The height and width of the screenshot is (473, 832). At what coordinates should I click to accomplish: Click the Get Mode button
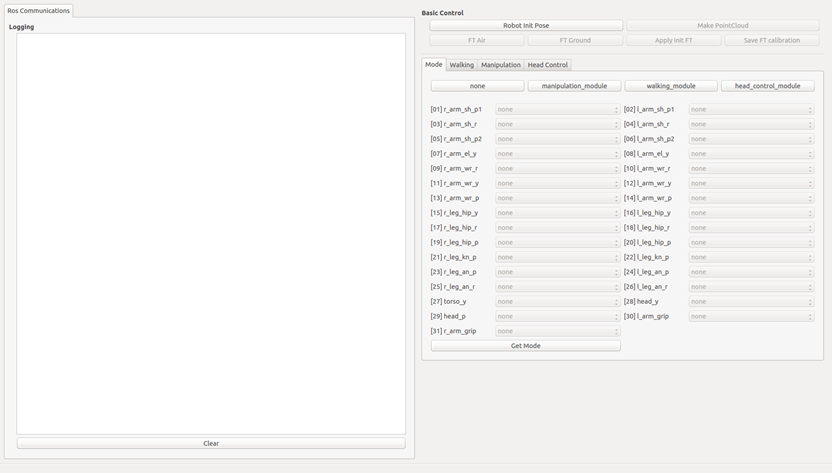click(x=525, y=346)
